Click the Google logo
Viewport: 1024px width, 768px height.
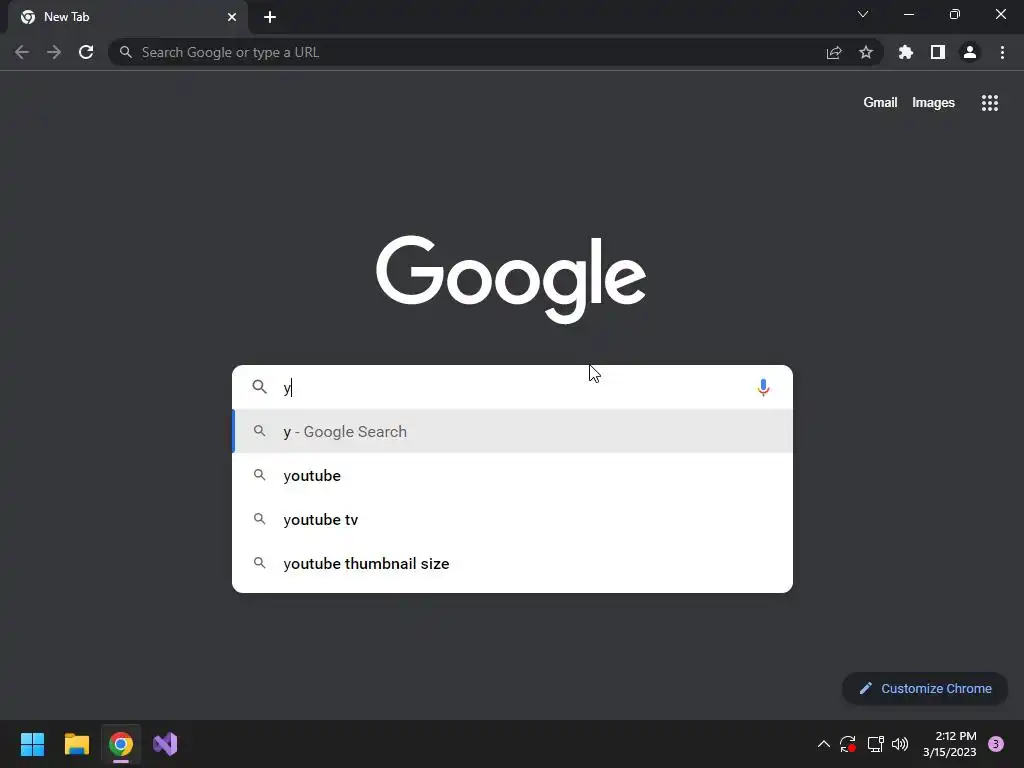[x=511, y=279]
